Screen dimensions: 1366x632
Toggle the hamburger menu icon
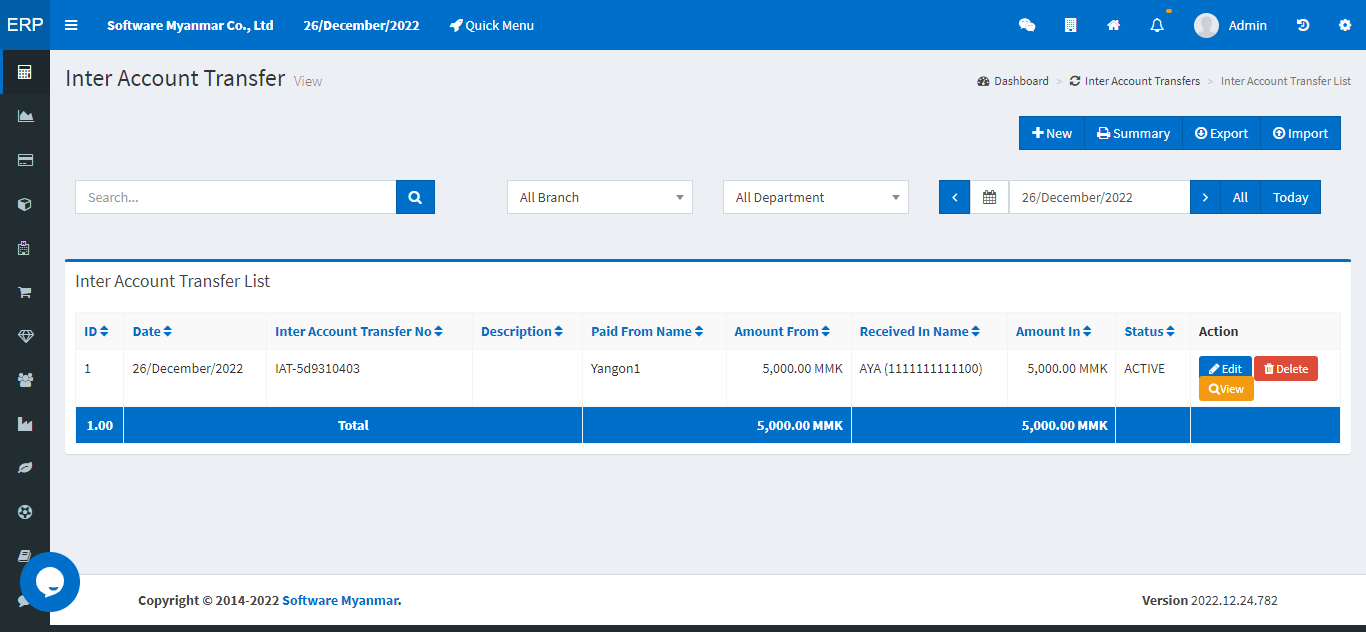point(71,25)
